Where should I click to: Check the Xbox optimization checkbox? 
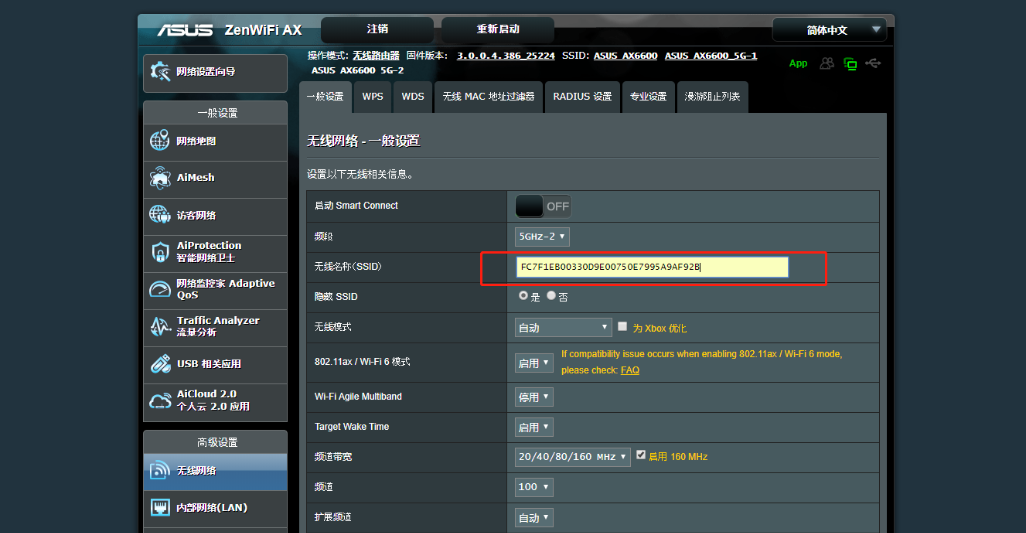tap(622, 326)
